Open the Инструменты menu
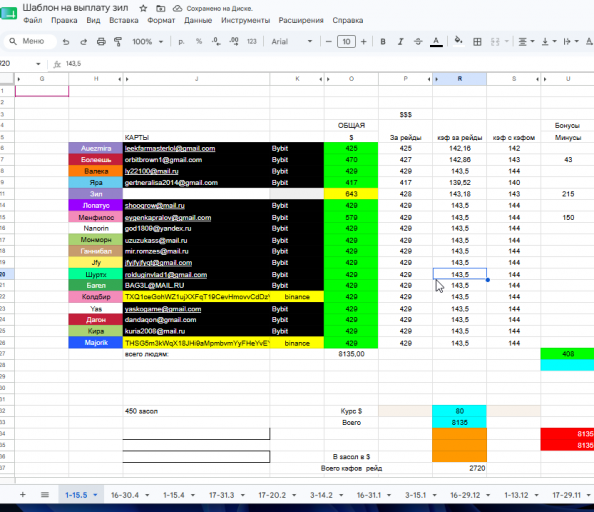The image size is (594, 512). pyautogui.click(x=245, y=20)
